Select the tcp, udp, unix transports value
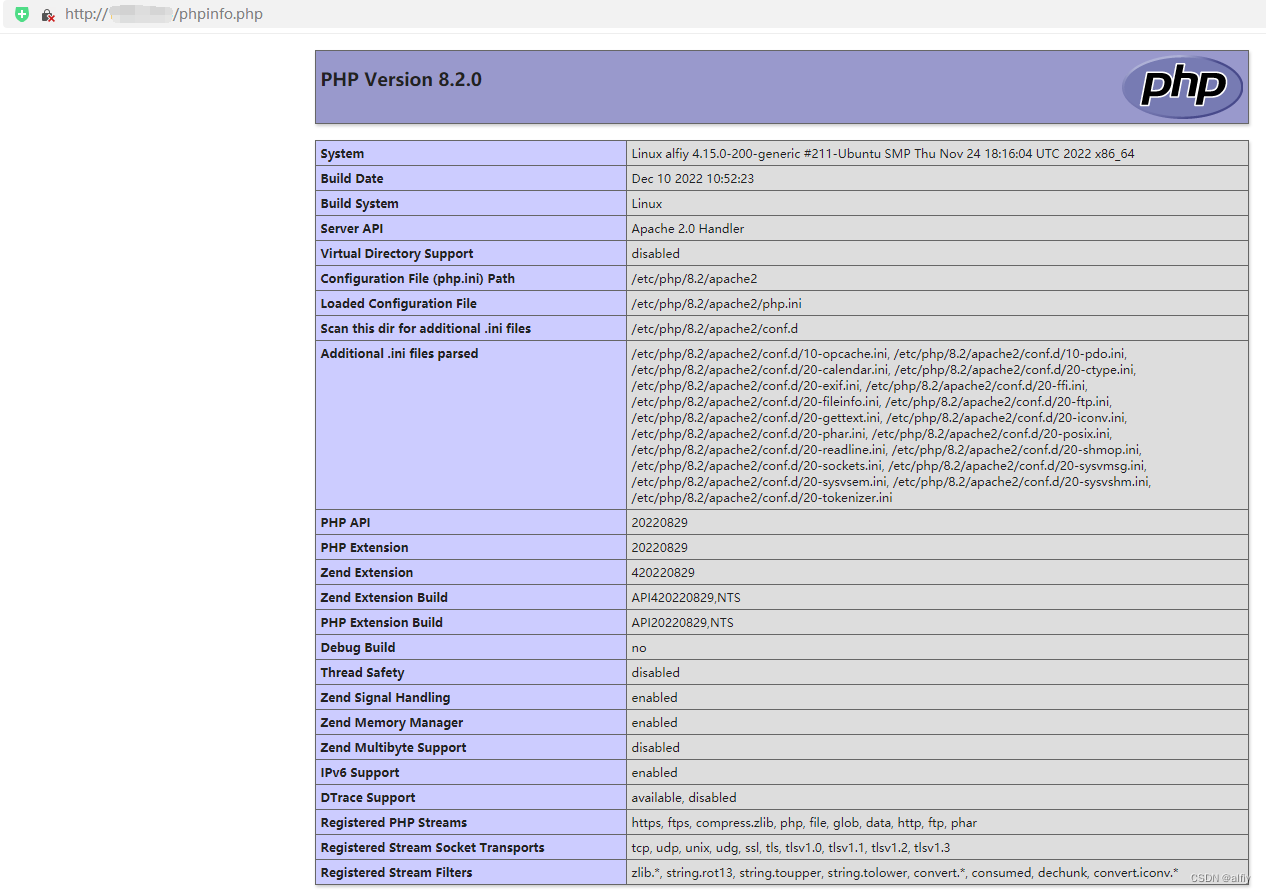 pos(791,848)
